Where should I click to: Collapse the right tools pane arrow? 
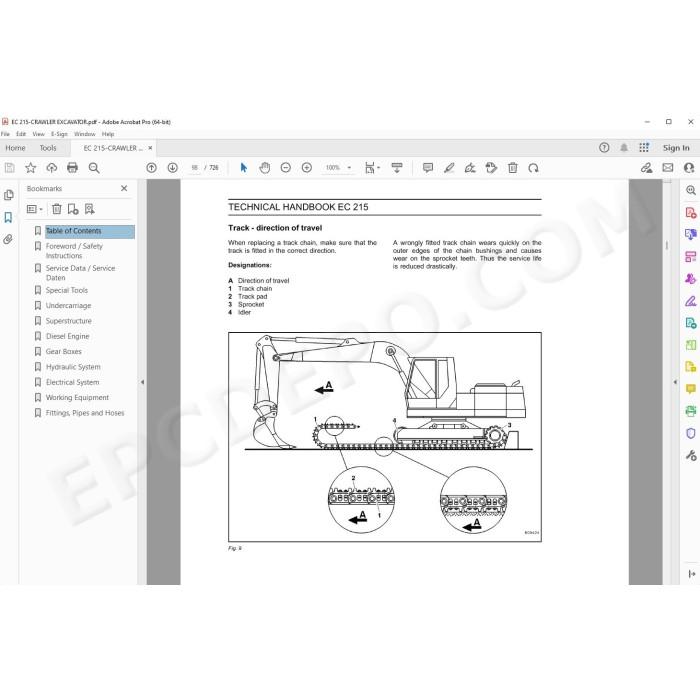point(675,382)
